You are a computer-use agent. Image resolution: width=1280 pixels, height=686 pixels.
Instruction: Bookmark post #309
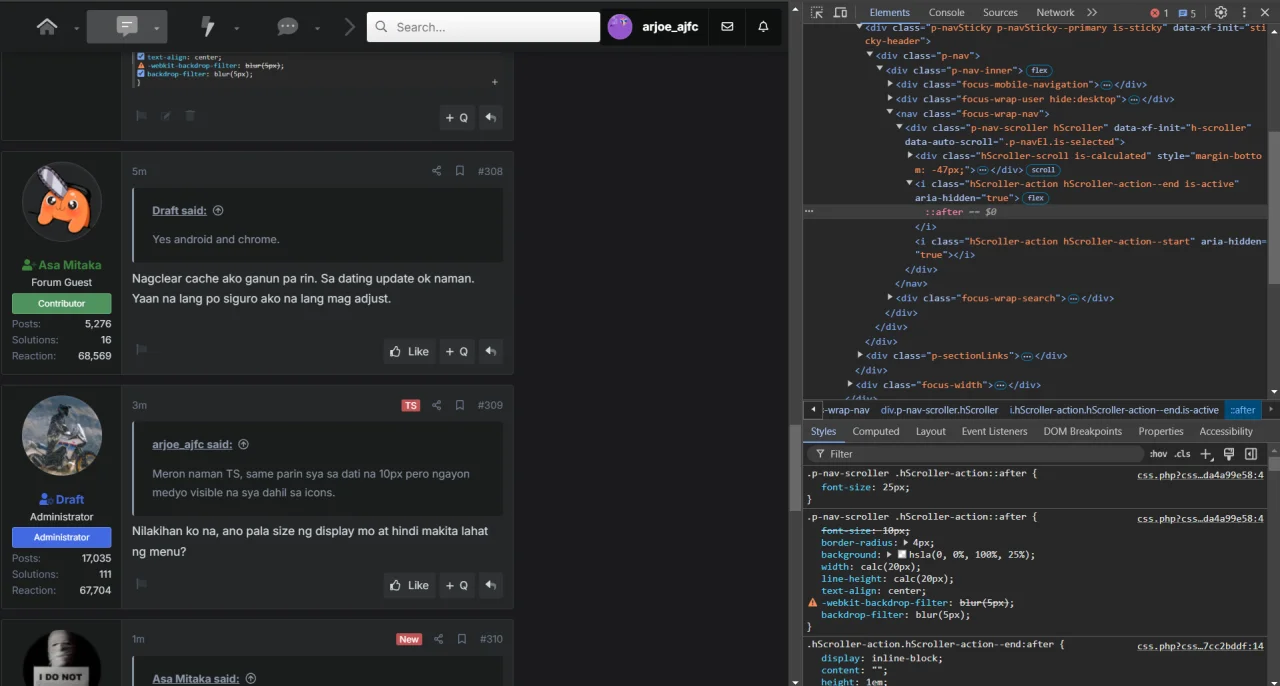[x=460, y=405]
